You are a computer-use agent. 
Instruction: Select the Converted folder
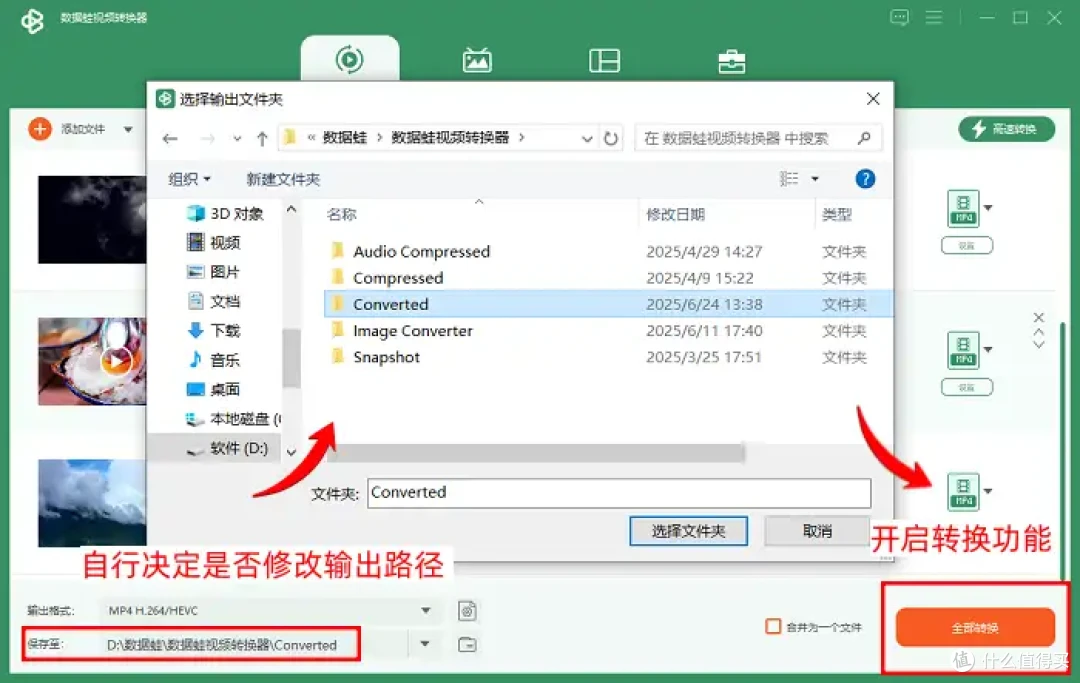tap(608, 304)
